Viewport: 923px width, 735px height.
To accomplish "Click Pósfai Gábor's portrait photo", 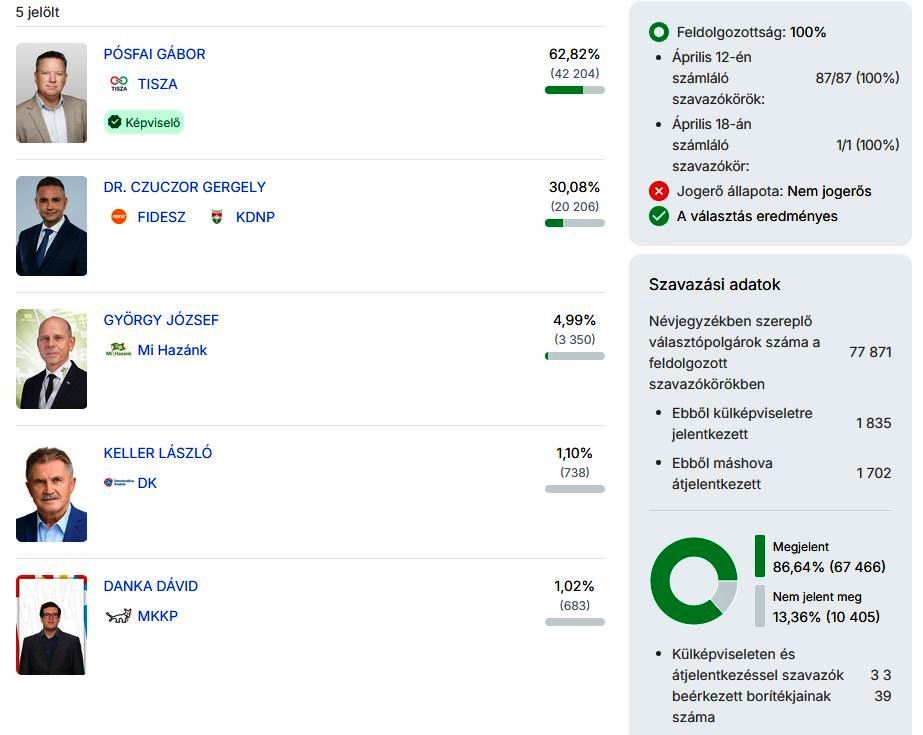I will [52, 93].
